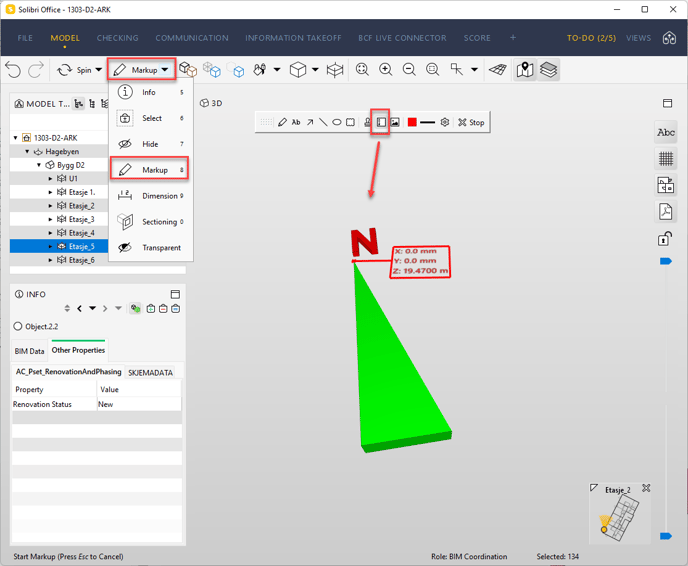Choose Dimension from the tool menu

(x=150, y=196)
